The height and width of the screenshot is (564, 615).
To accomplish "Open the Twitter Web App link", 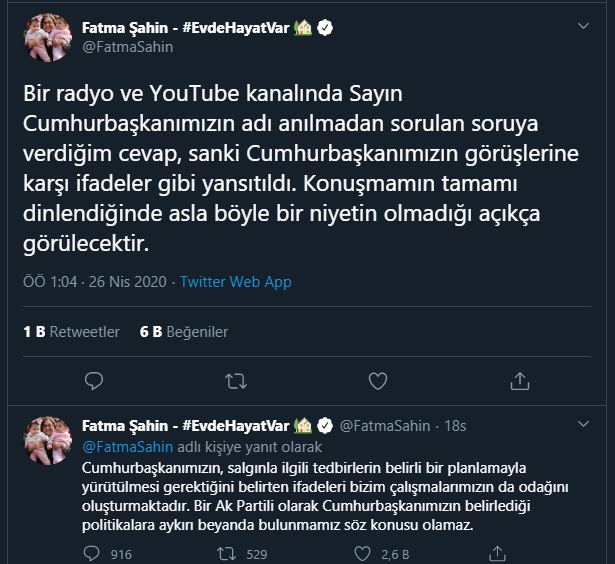I will click(x=234, y=282).
